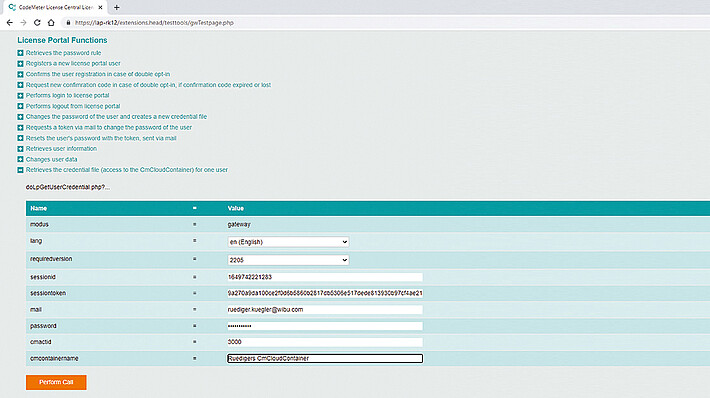Click the address bar URL
This screenshot has height=398, width=710.
pos(154,23)
